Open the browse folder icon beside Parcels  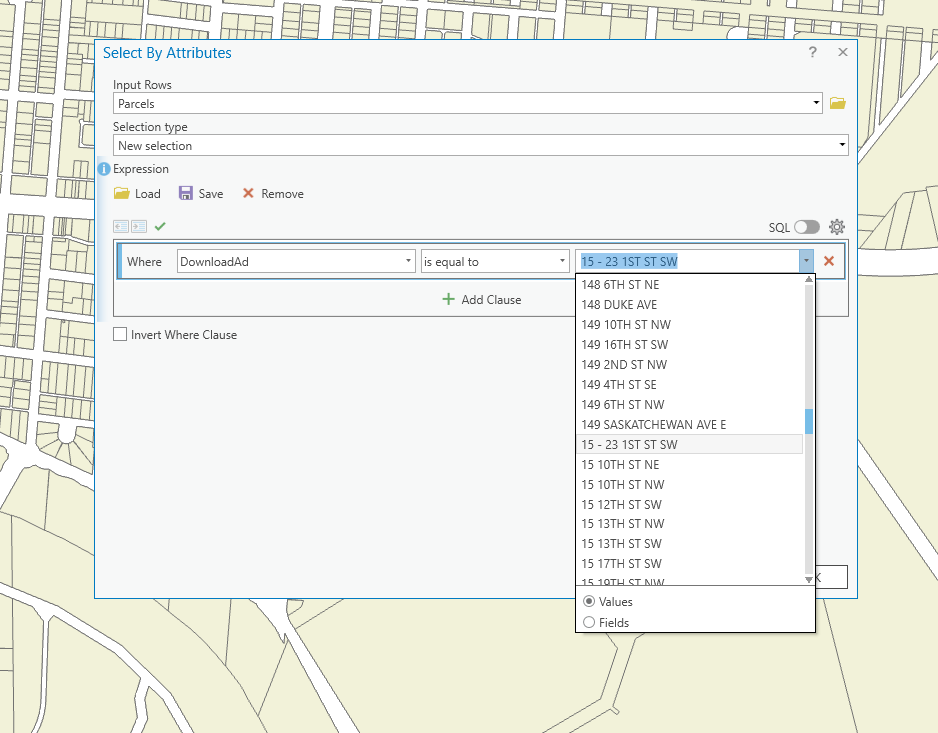[x=837, y=103]
